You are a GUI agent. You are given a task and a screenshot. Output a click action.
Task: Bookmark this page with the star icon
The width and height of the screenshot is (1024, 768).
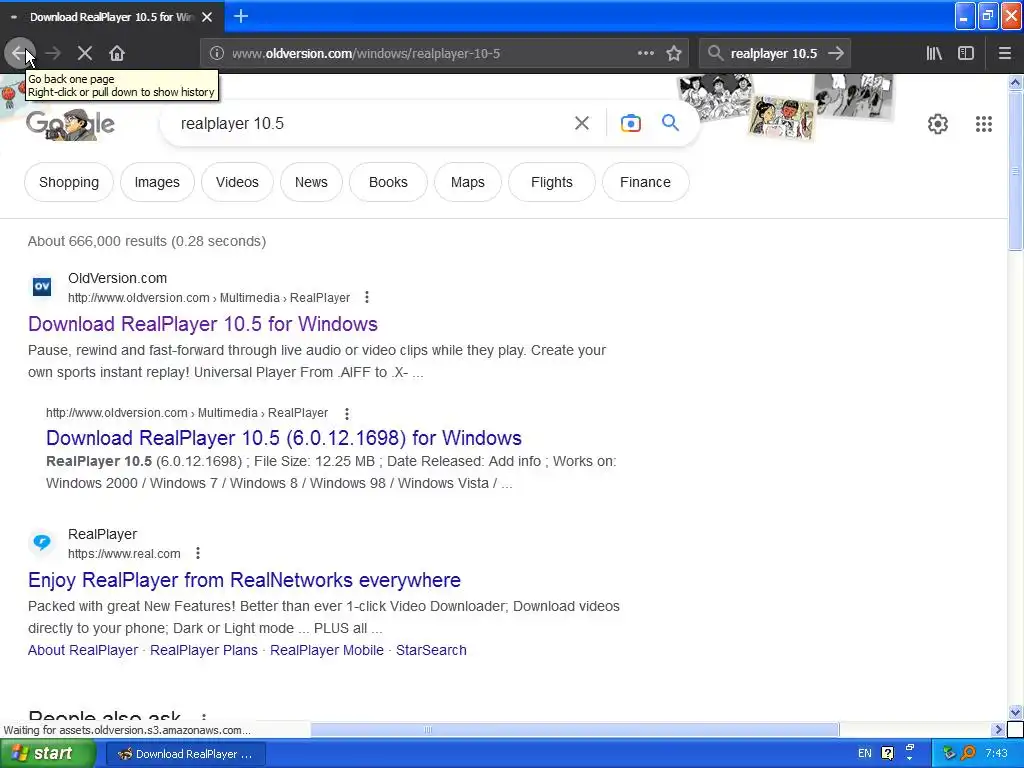coord(674,54)
